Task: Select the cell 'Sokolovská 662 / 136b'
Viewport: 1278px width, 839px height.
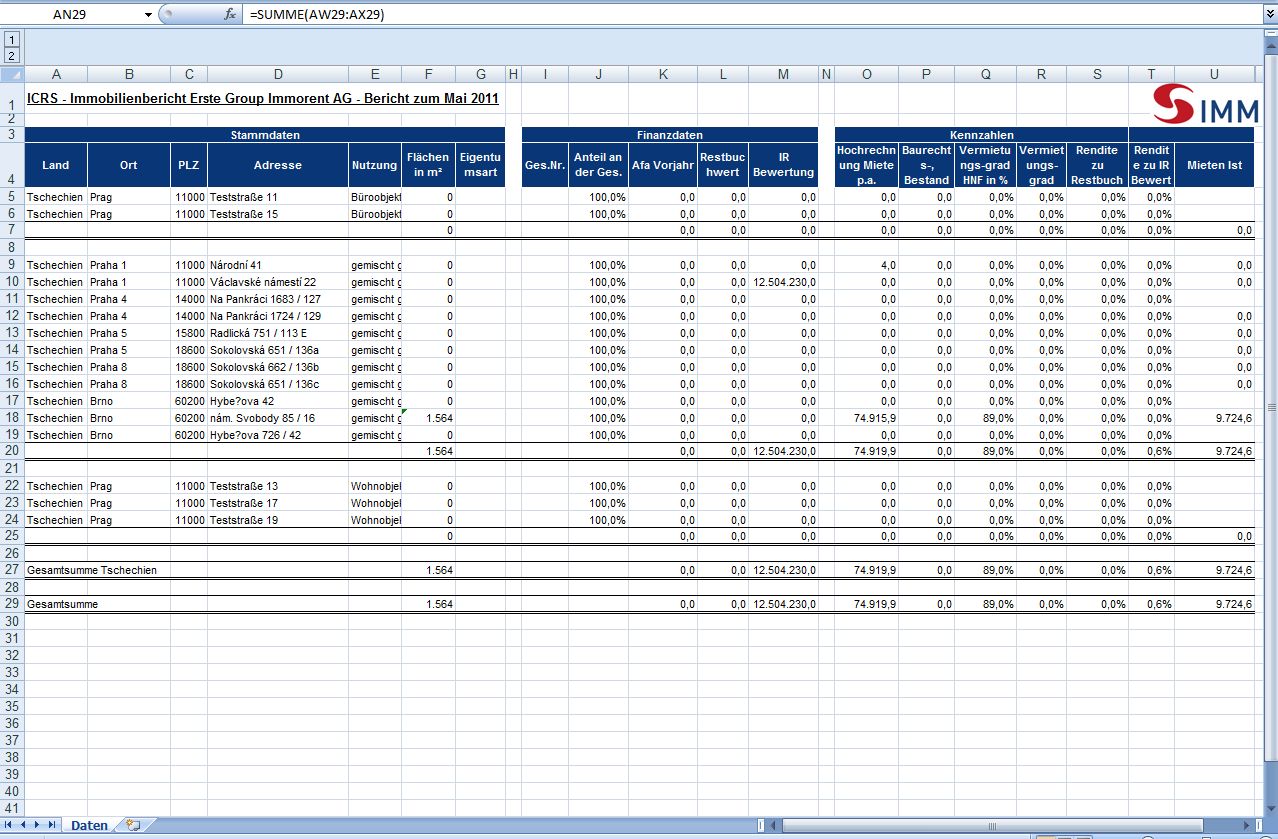Action: point(278,367)
